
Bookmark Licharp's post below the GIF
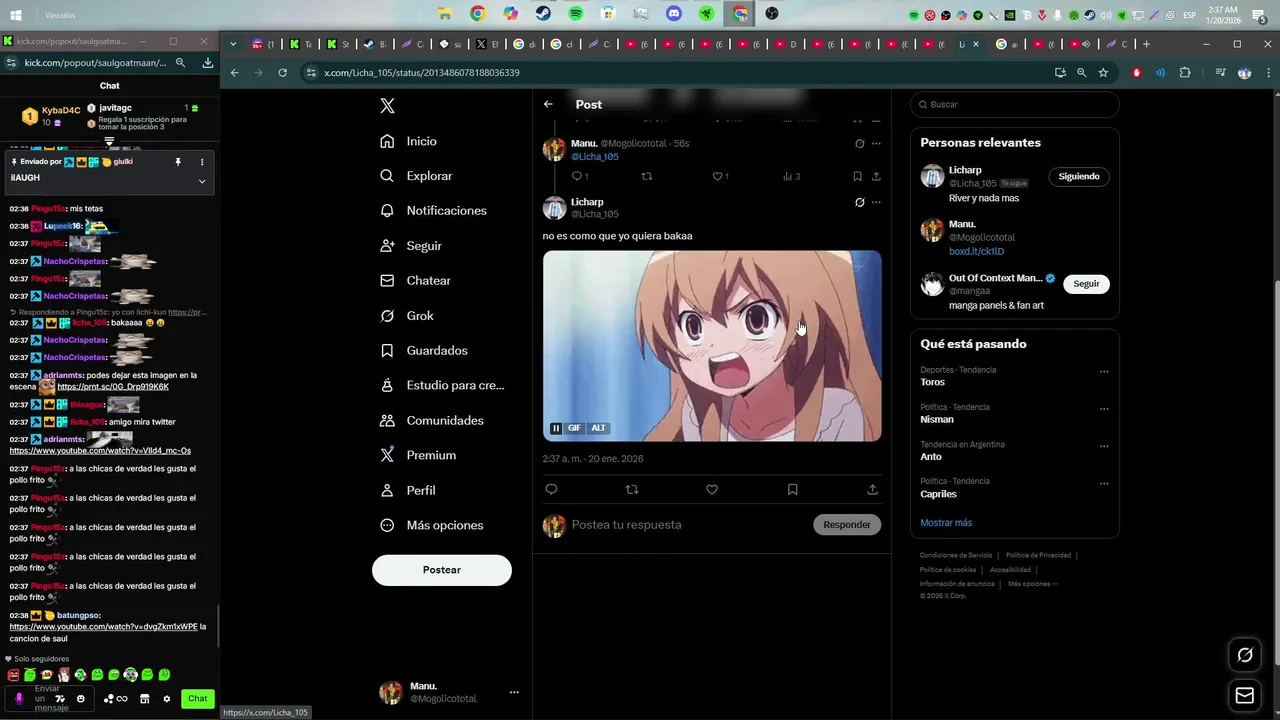pos(792,490)
